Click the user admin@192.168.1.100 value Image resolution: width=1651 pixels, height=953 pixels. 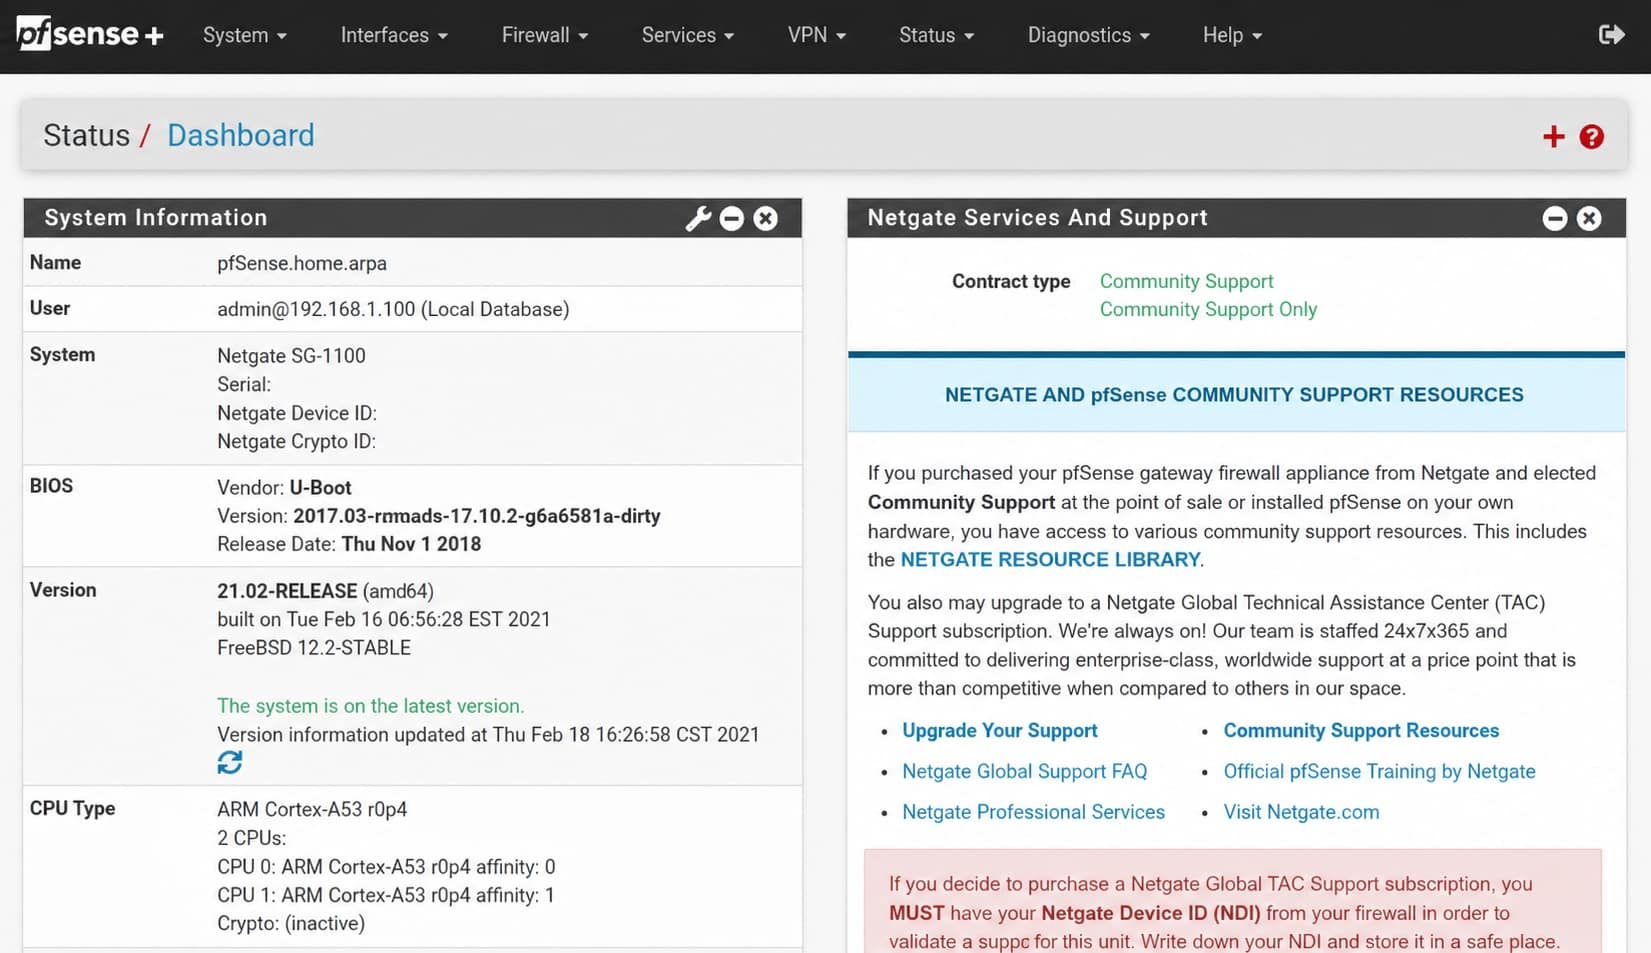click(393, 310)
